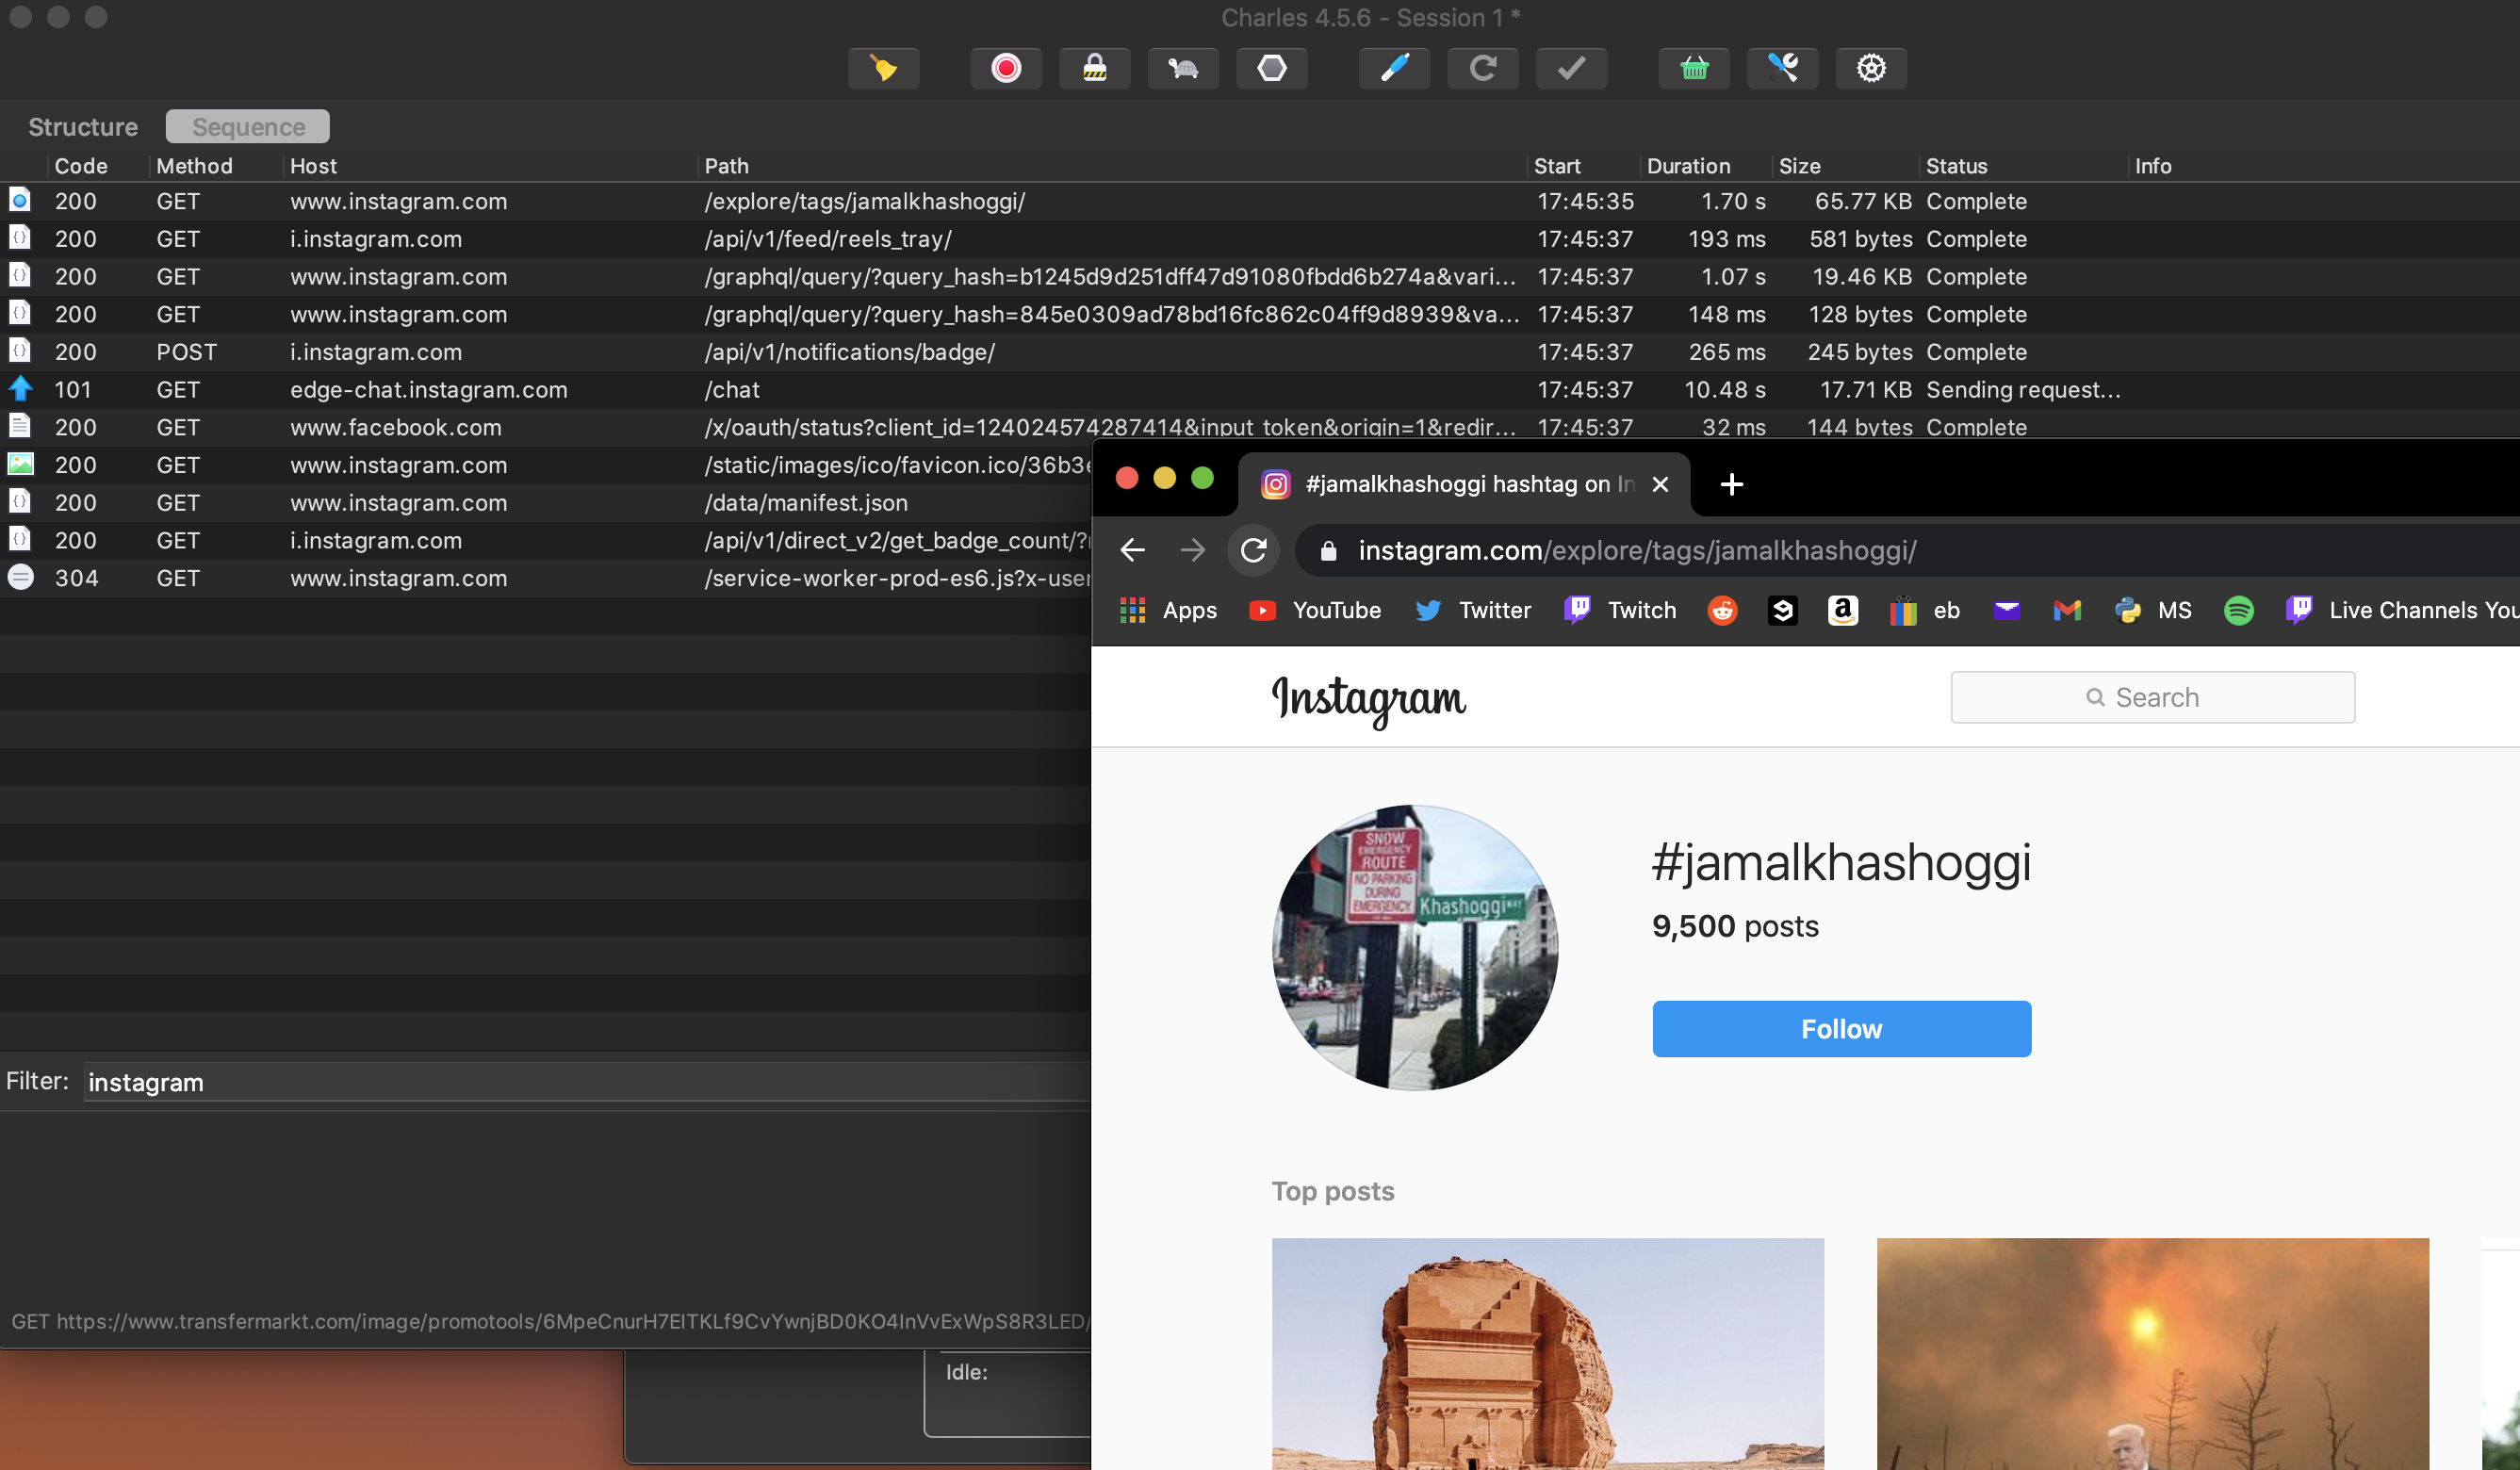2520x1470 pixels.
Task: Open the Twitch bookmark
Action: click(1620, 610)
